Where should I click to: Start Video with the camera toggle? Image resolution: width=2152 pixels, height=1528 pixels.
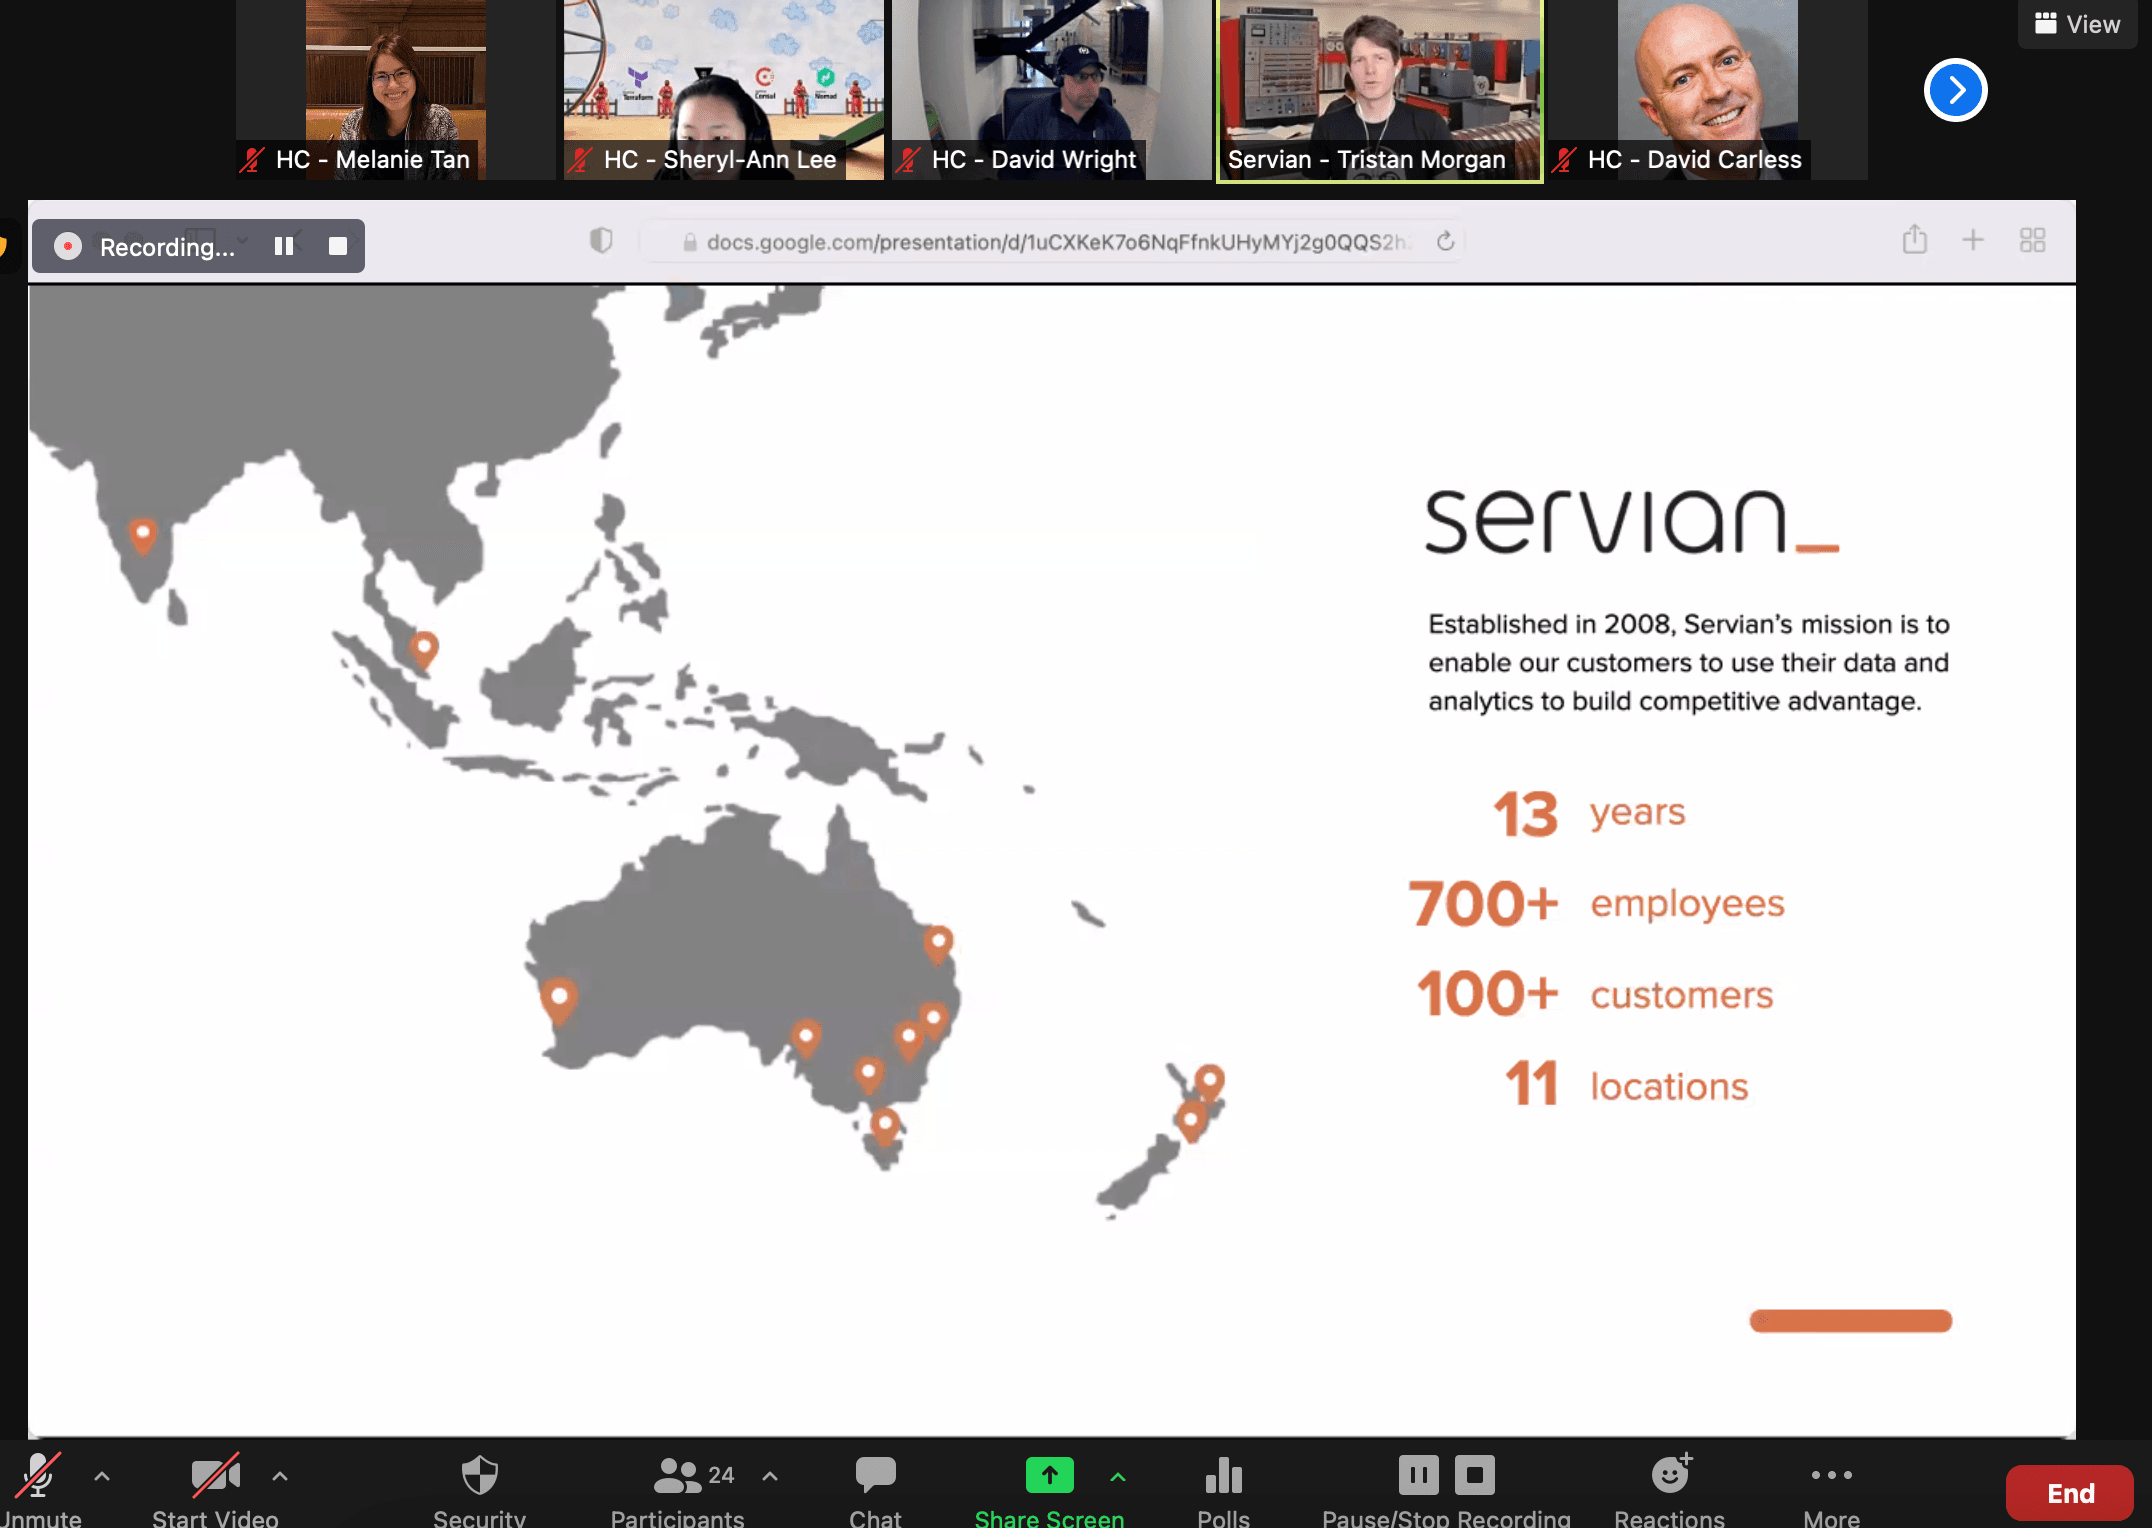click(215, 1476)
